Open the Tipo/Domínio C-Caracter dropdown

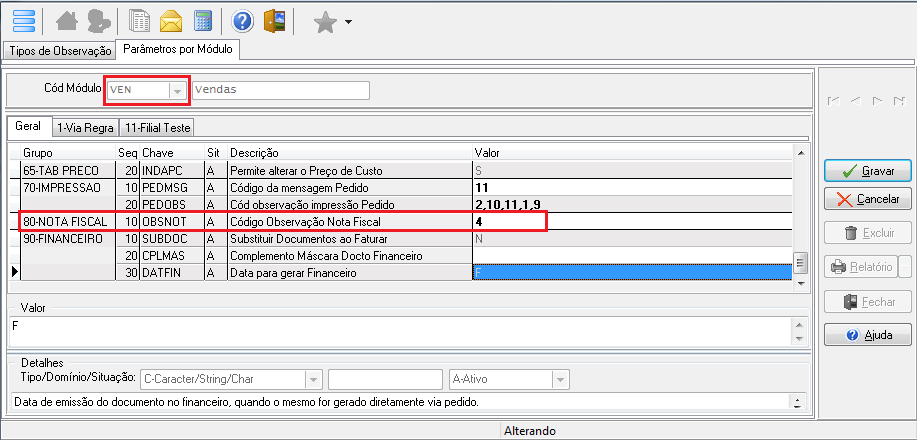tap(313, 380)
